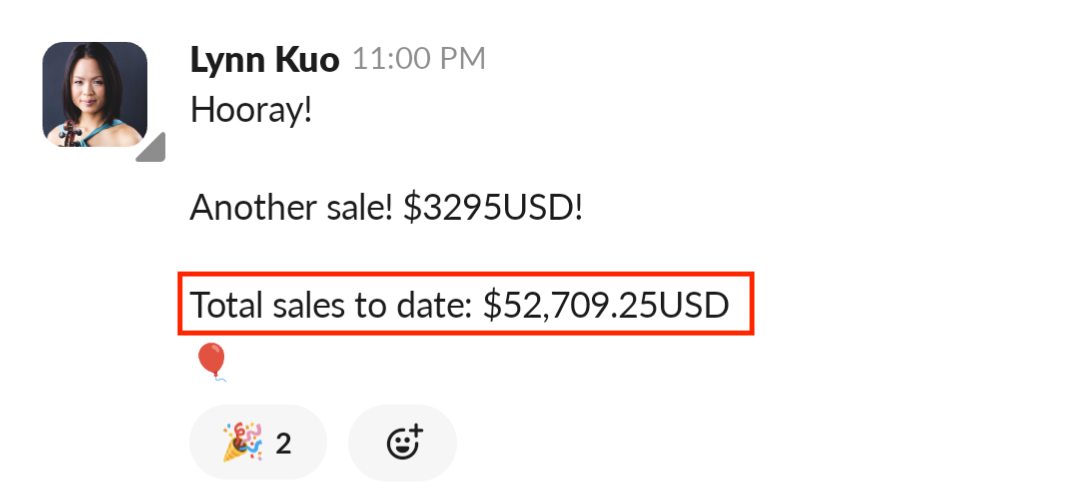This screenshot has height=504, width=1080.
Task: Click the add reaction smiley icon
Action: (x=402, y=442)
